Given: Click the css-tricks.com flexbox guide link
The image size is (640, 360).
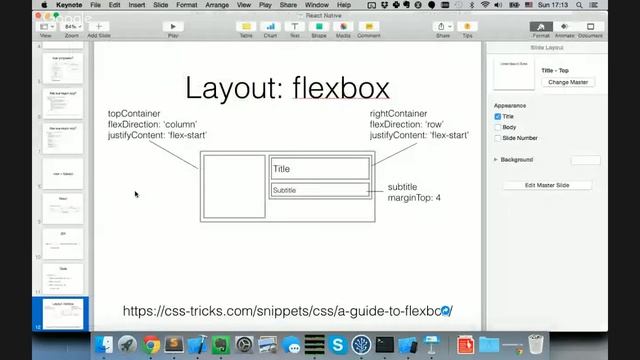Looking at the screenshot, I should coord(288,311).
